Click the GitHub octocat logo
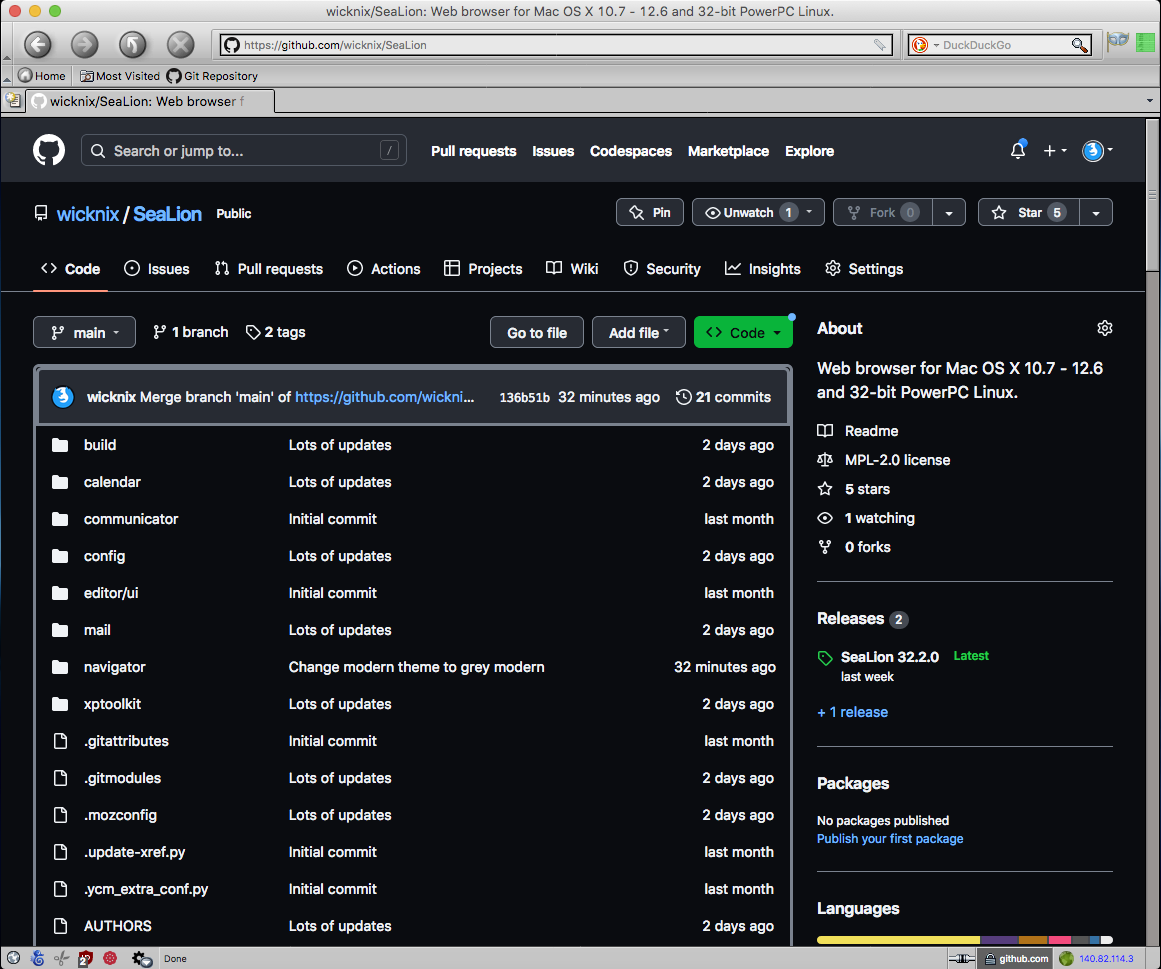Screen dimensions: 1161x969 point(49,150)
